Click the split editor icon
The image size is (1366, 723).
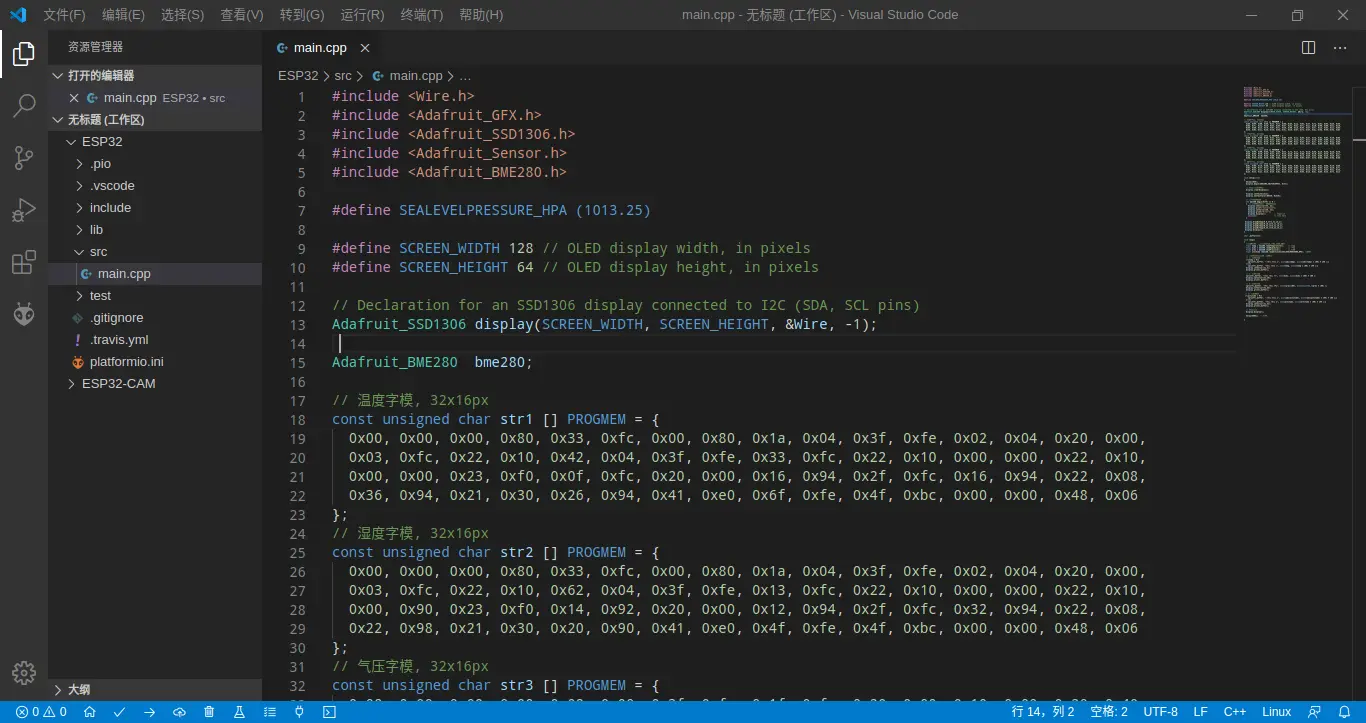(1308, 47)
